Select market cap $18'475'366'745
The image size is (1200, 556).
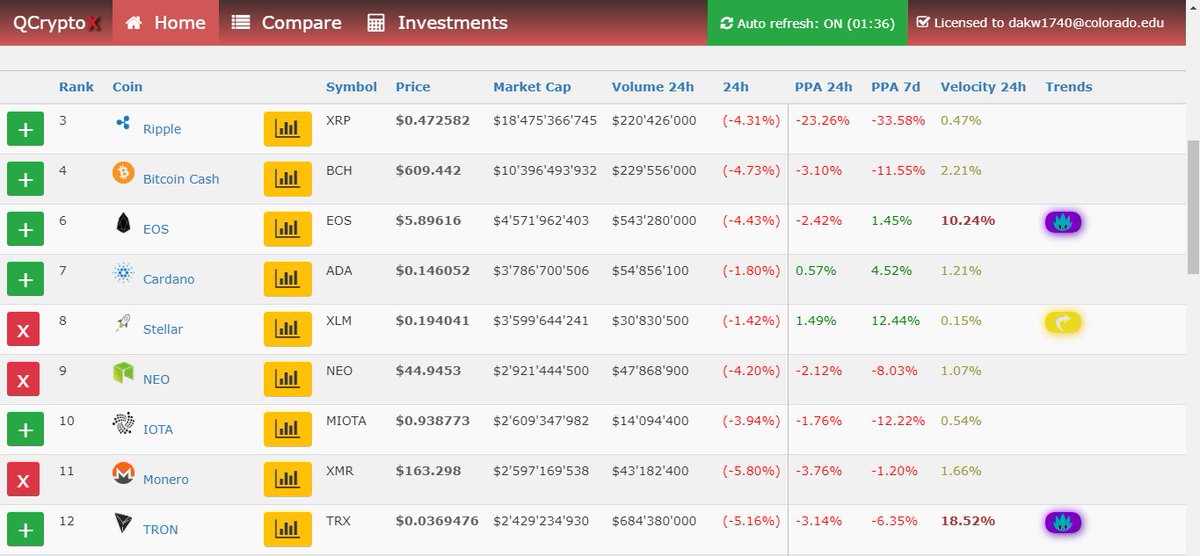tap(545, 120)
